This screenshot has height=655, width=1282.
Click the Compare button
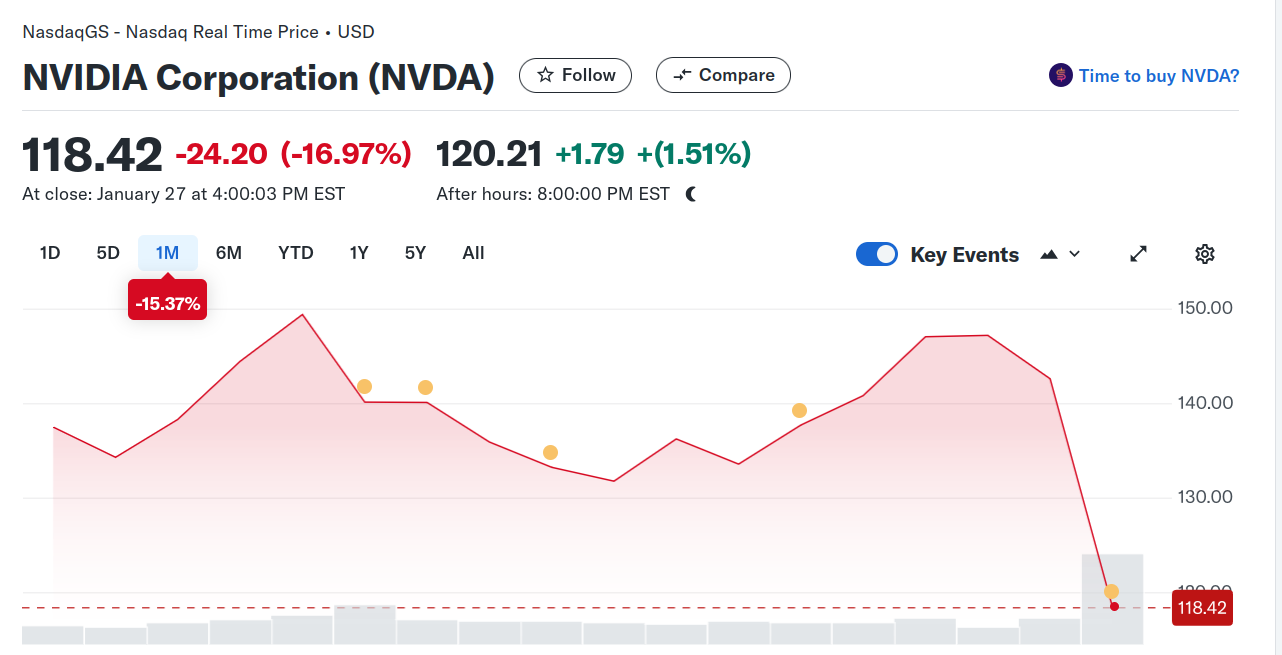tap(723, 75)
